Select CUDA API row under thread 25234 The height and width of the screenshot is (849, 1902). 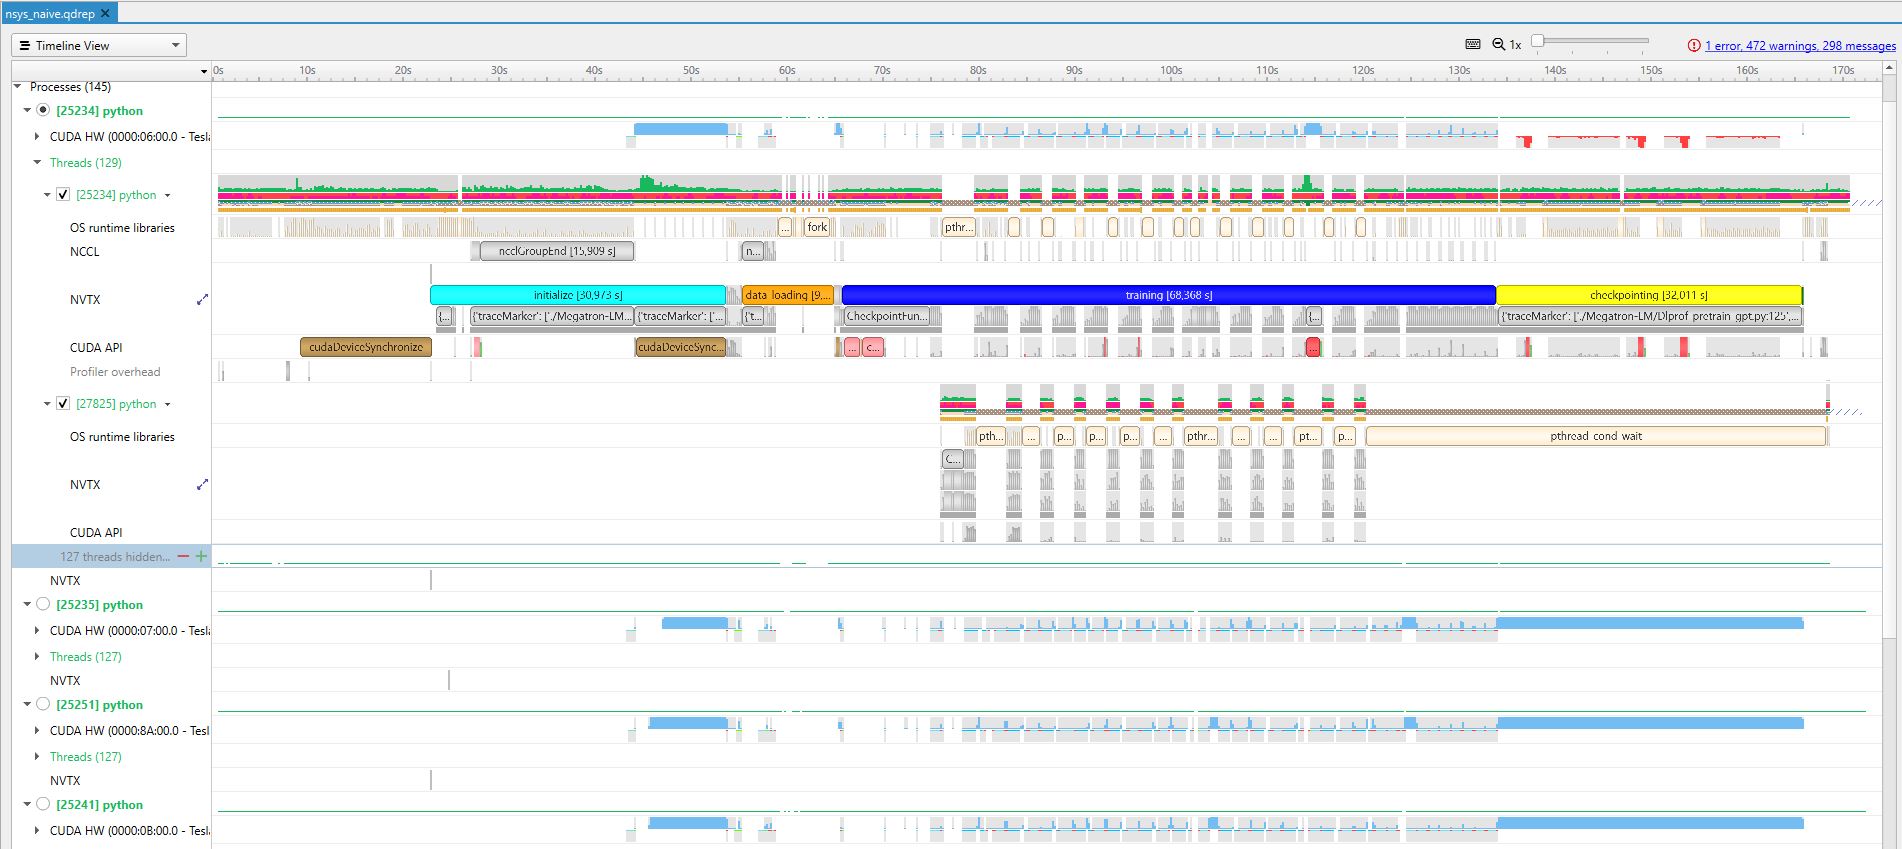pyautogui.click(x=96, y=348)
